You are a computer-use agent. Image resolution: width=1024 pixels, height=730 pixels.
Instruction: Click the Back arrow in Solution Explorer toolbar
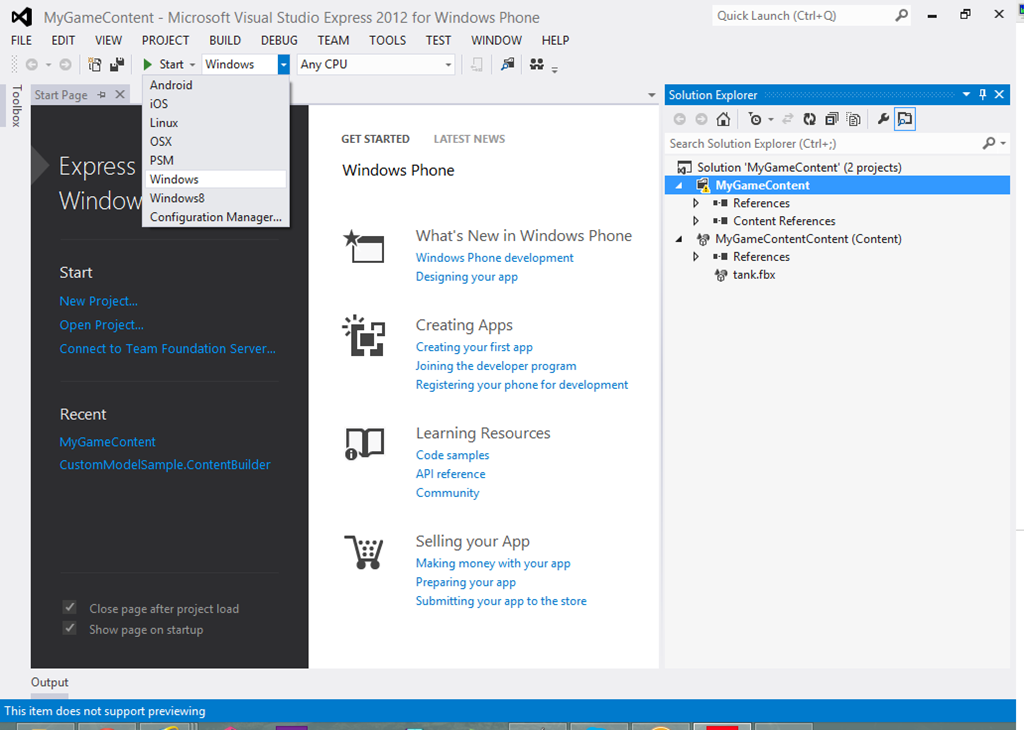pos(680,119)
